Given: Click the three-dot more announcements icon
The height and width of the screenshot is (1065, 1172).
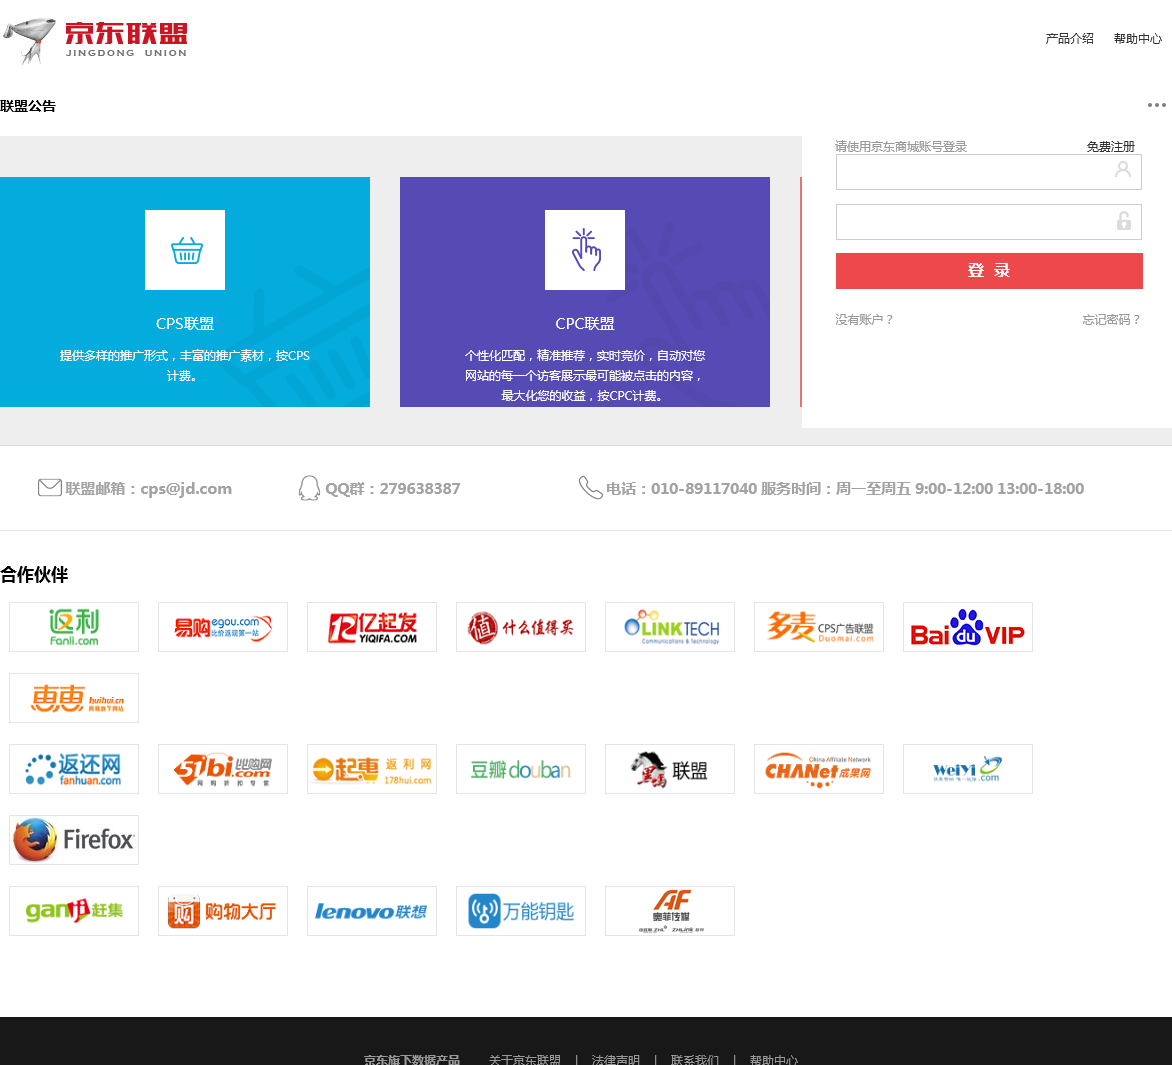Looking at the screenshot, I should tap(1156, 105).
